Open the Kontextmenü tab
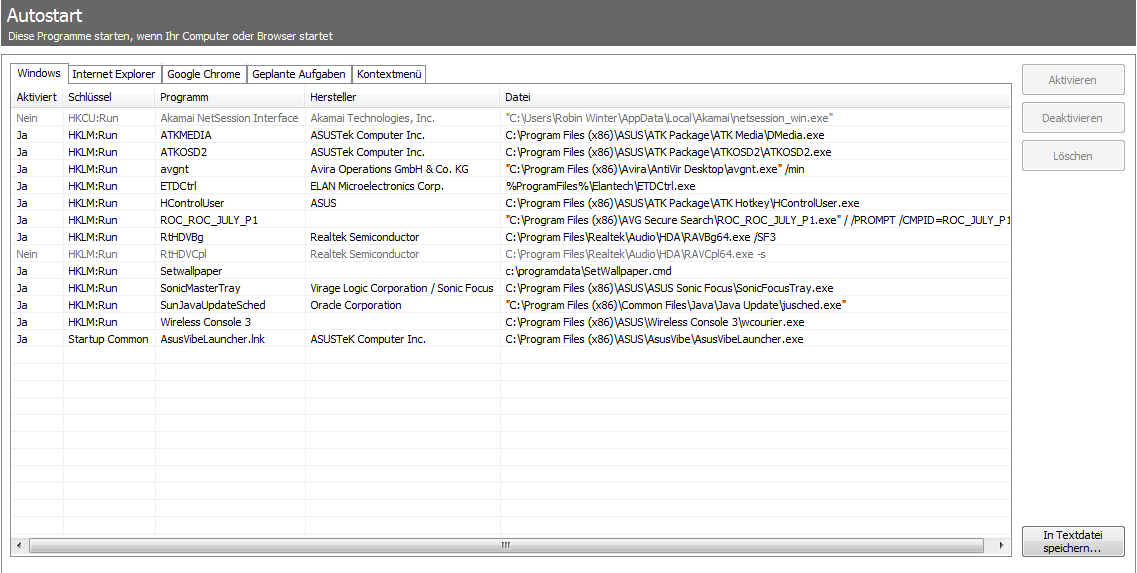Screen dimensions: 1137x573 click(x=389, y=74)
